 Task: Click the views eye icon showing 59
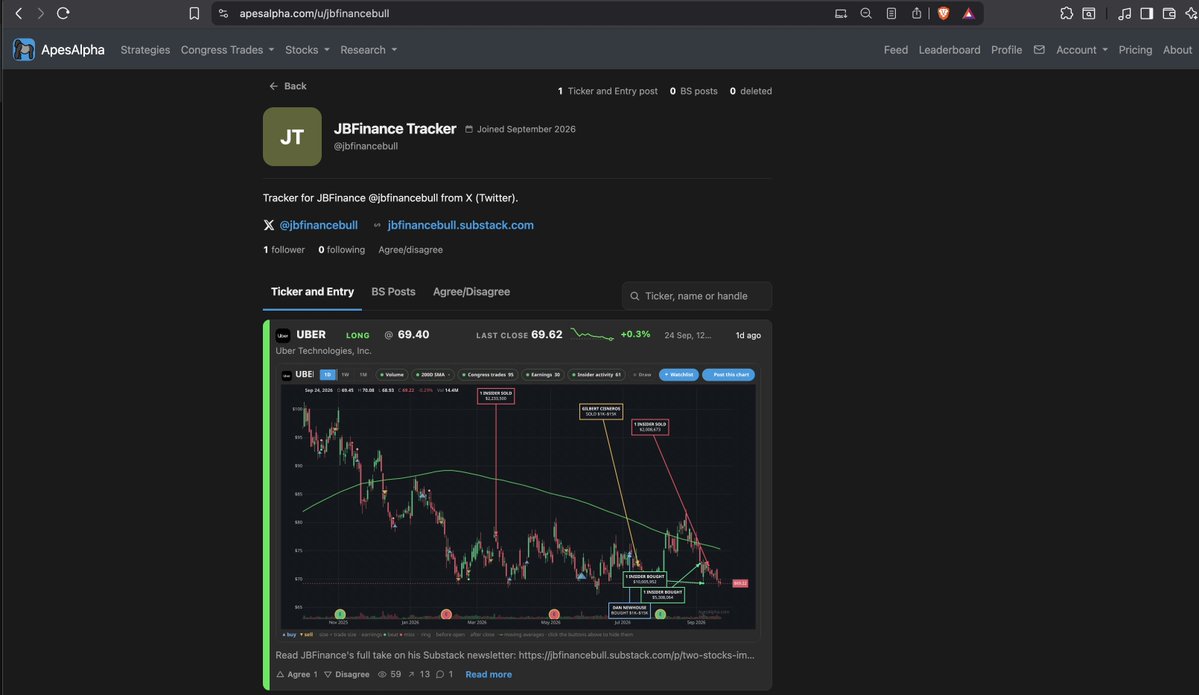coord(382,674)
